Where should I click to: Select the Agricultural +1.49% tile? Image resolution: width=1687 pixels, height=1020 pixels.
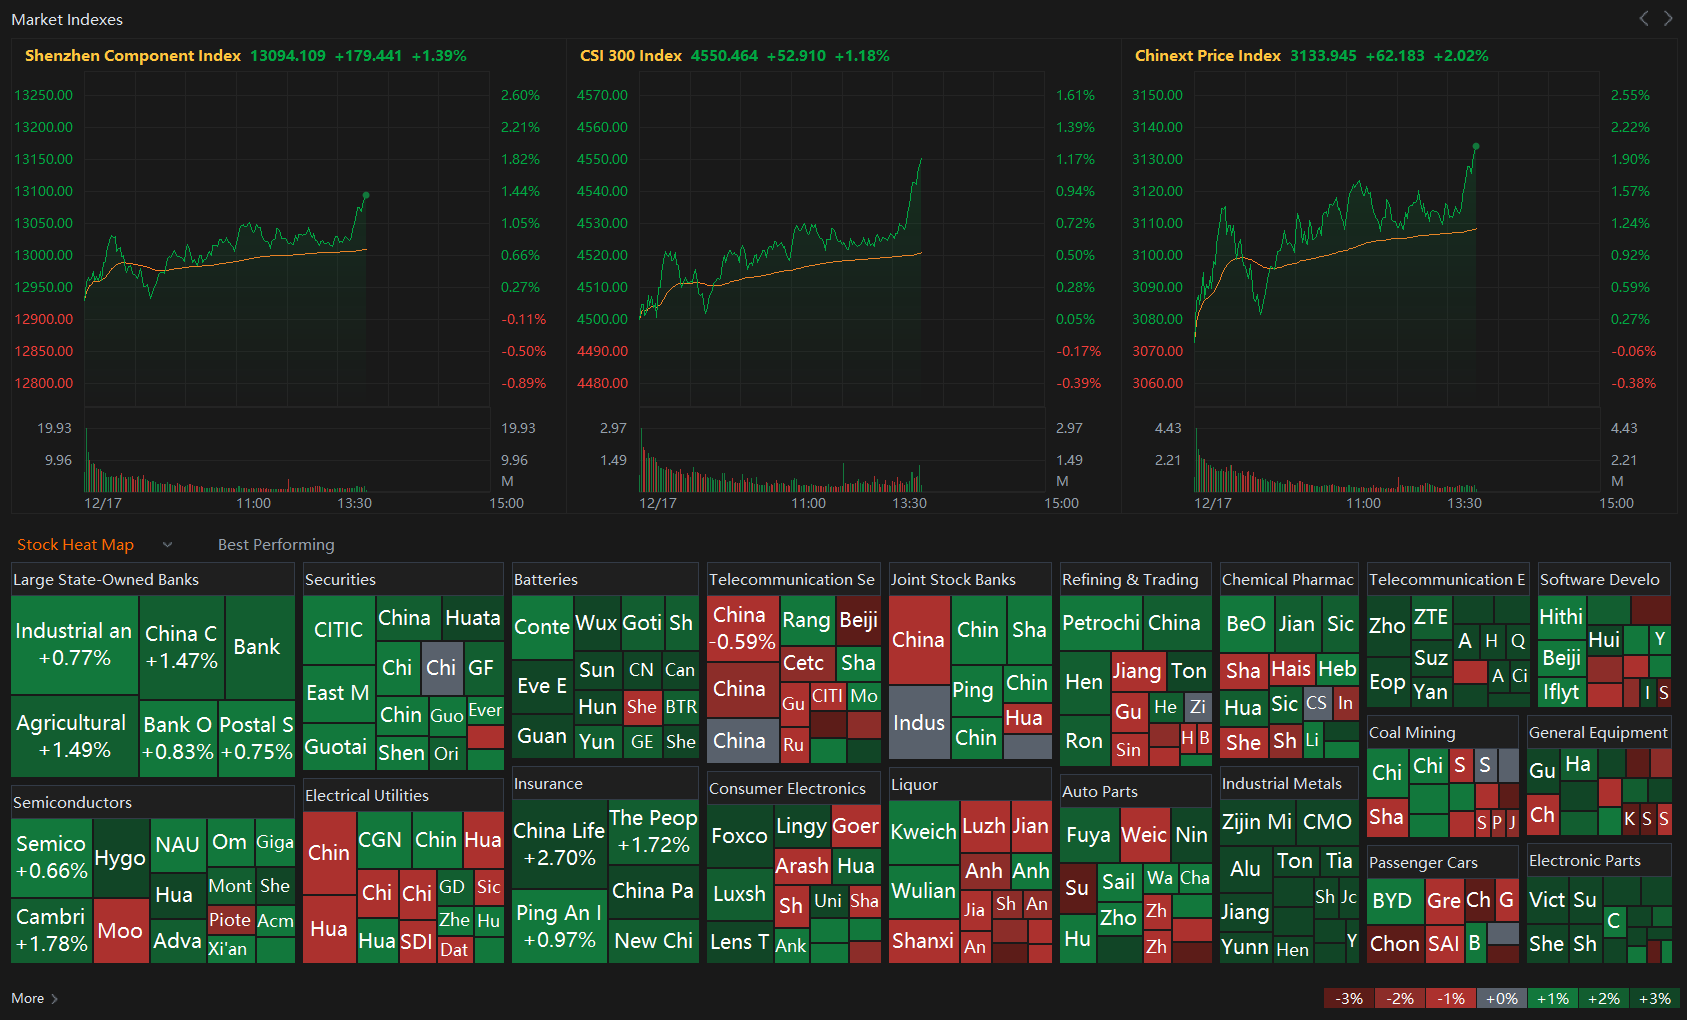click(75, 736)
